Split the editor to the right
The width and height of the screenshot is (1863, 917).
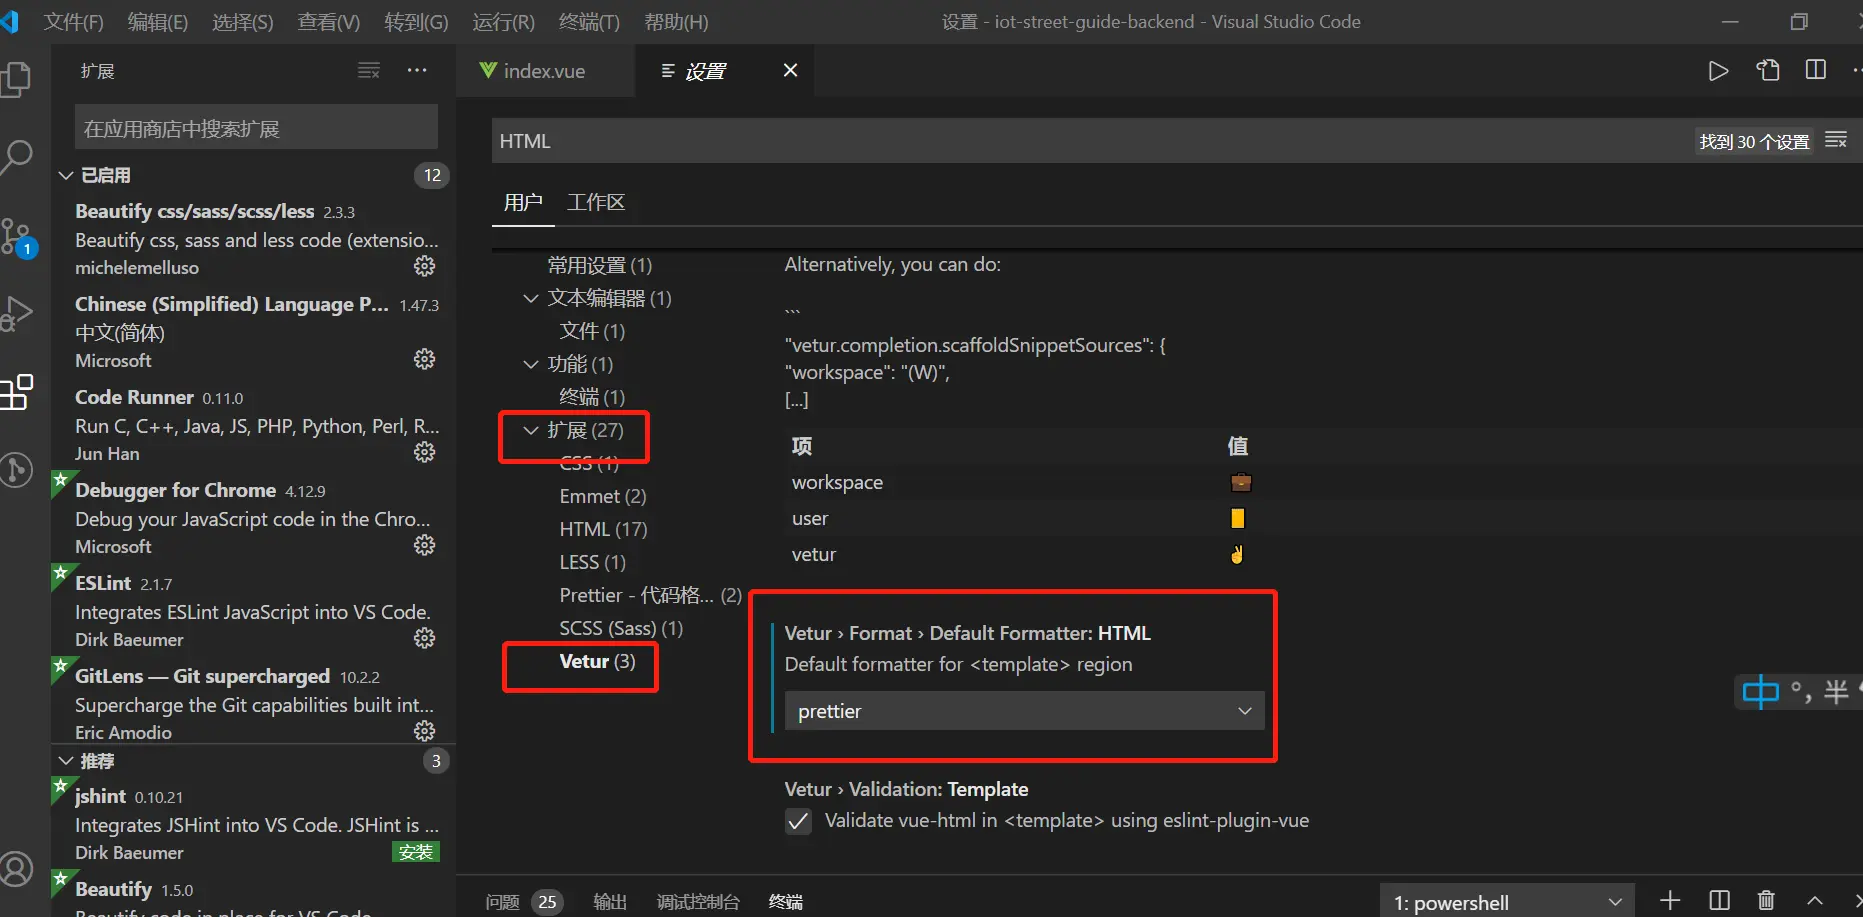pos(1816,70)
